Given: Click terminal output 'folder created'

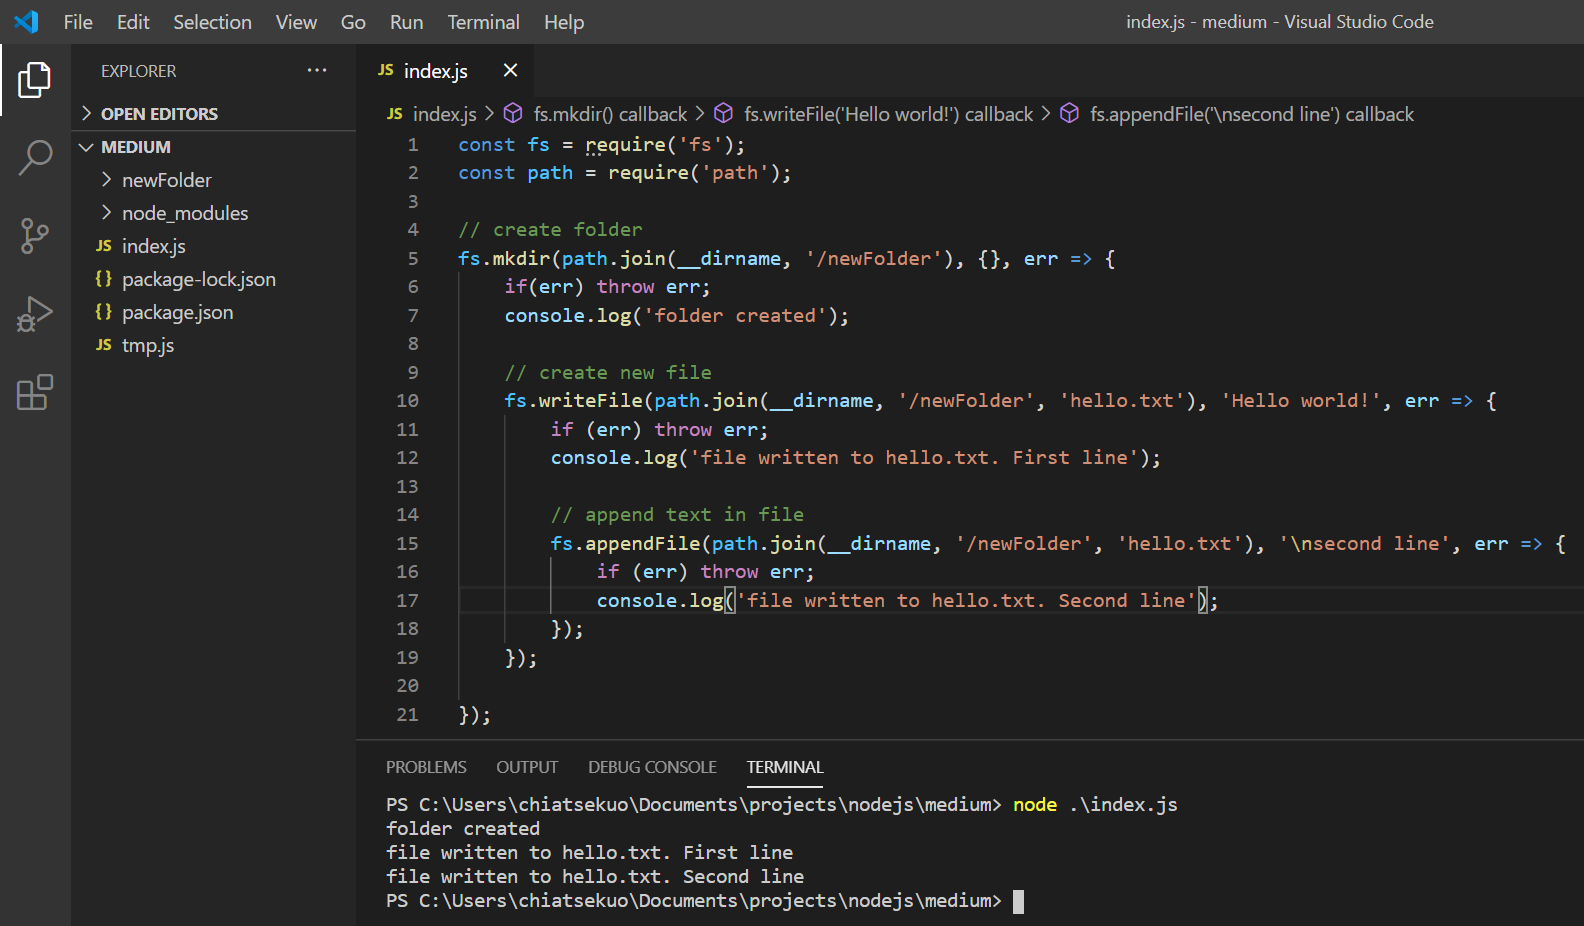Looking at the screenshot, I should pos(463,828).
